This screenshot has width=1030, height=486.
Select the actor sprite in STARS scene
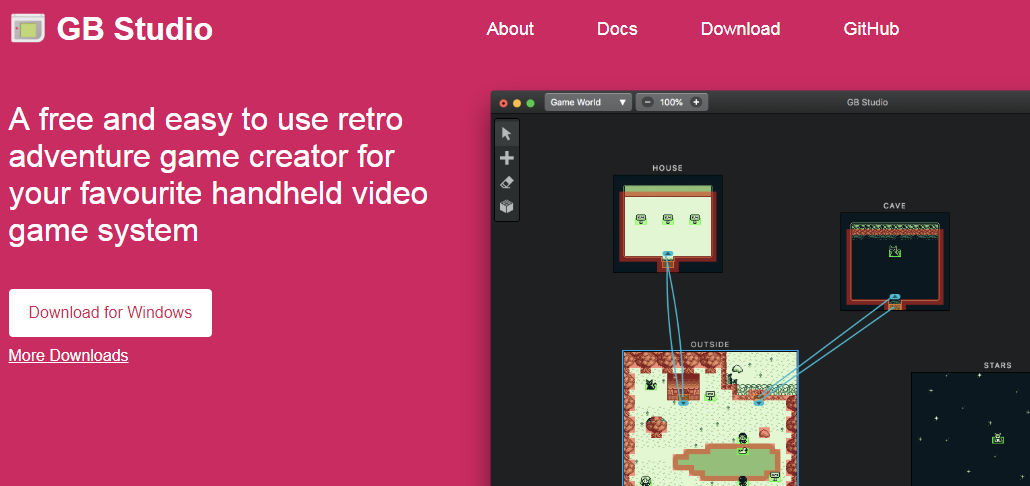click(998, 437)
